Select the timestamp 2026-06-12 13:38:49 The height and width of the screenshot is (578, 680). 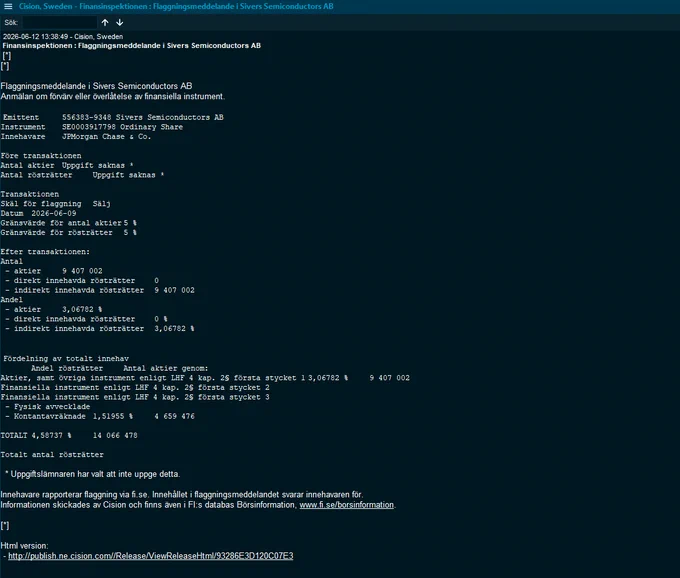click(36, 37)
